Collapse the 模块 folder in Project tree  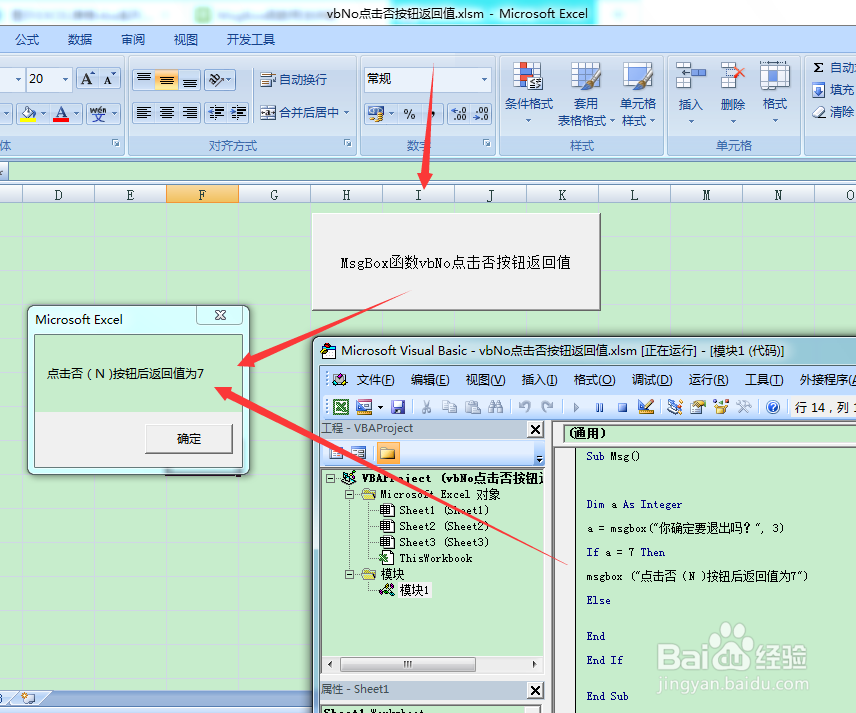click(x=348, y=573)
